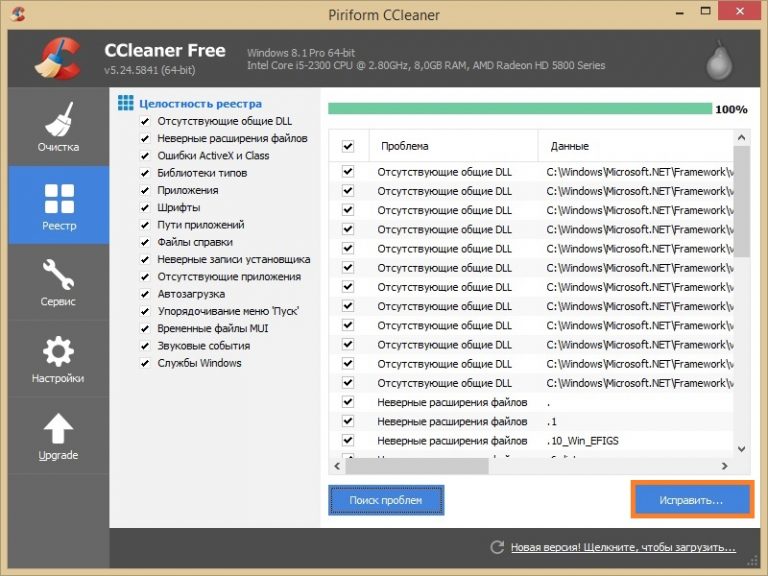This screenshot has height=576, width=768.
Task: Toggle select-all checkbox in results header
Action: click(348, 146)
